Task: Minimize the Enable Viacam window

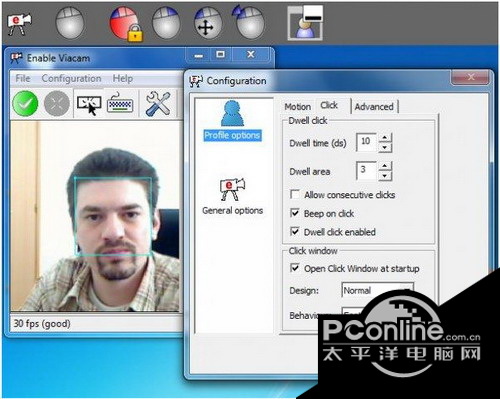Action: [199, 55]
